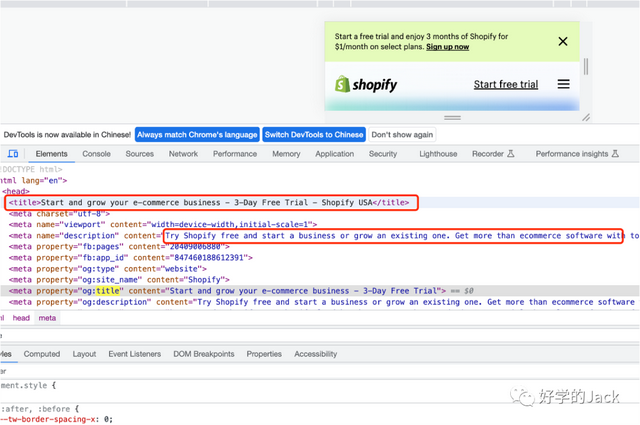The image size is (640, 425).
Task: Click the Performance insights flask icon
Action: (615, 154)
